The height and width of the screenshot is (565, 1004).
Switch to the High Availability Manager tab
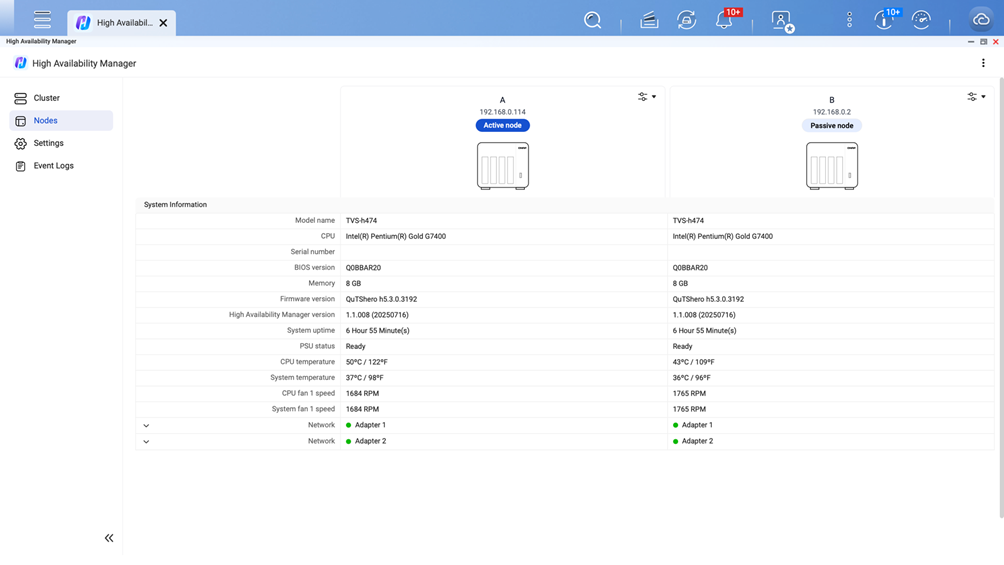pos(122,23)
